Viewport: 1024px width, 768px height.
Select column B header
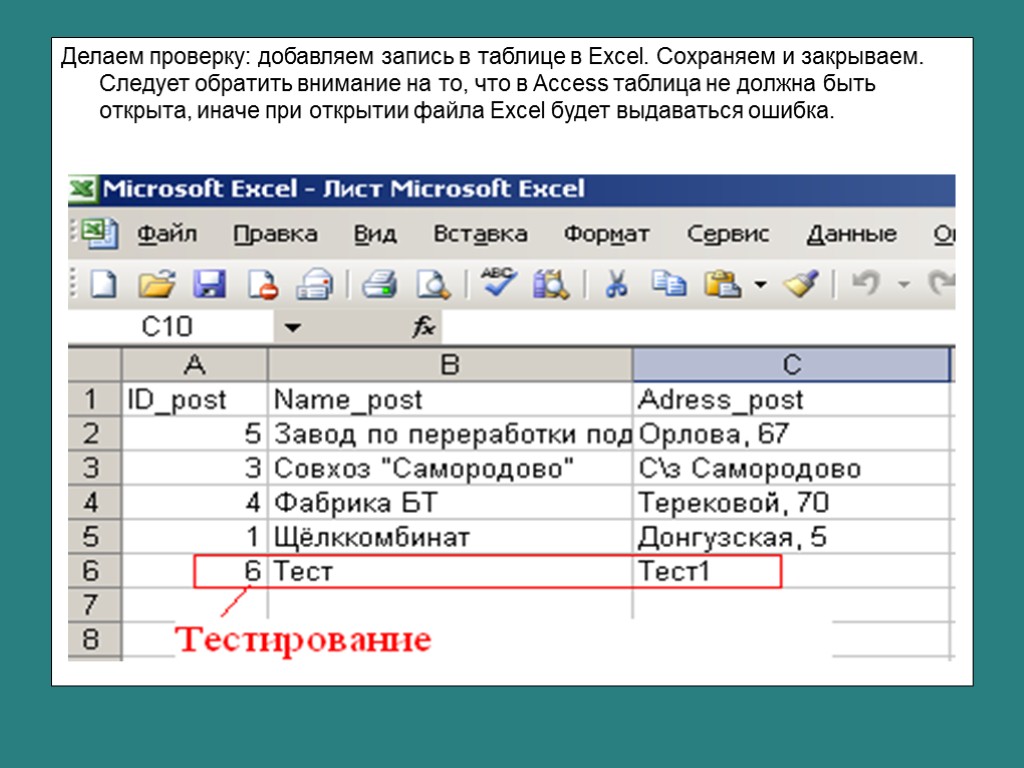pos(450,364)
